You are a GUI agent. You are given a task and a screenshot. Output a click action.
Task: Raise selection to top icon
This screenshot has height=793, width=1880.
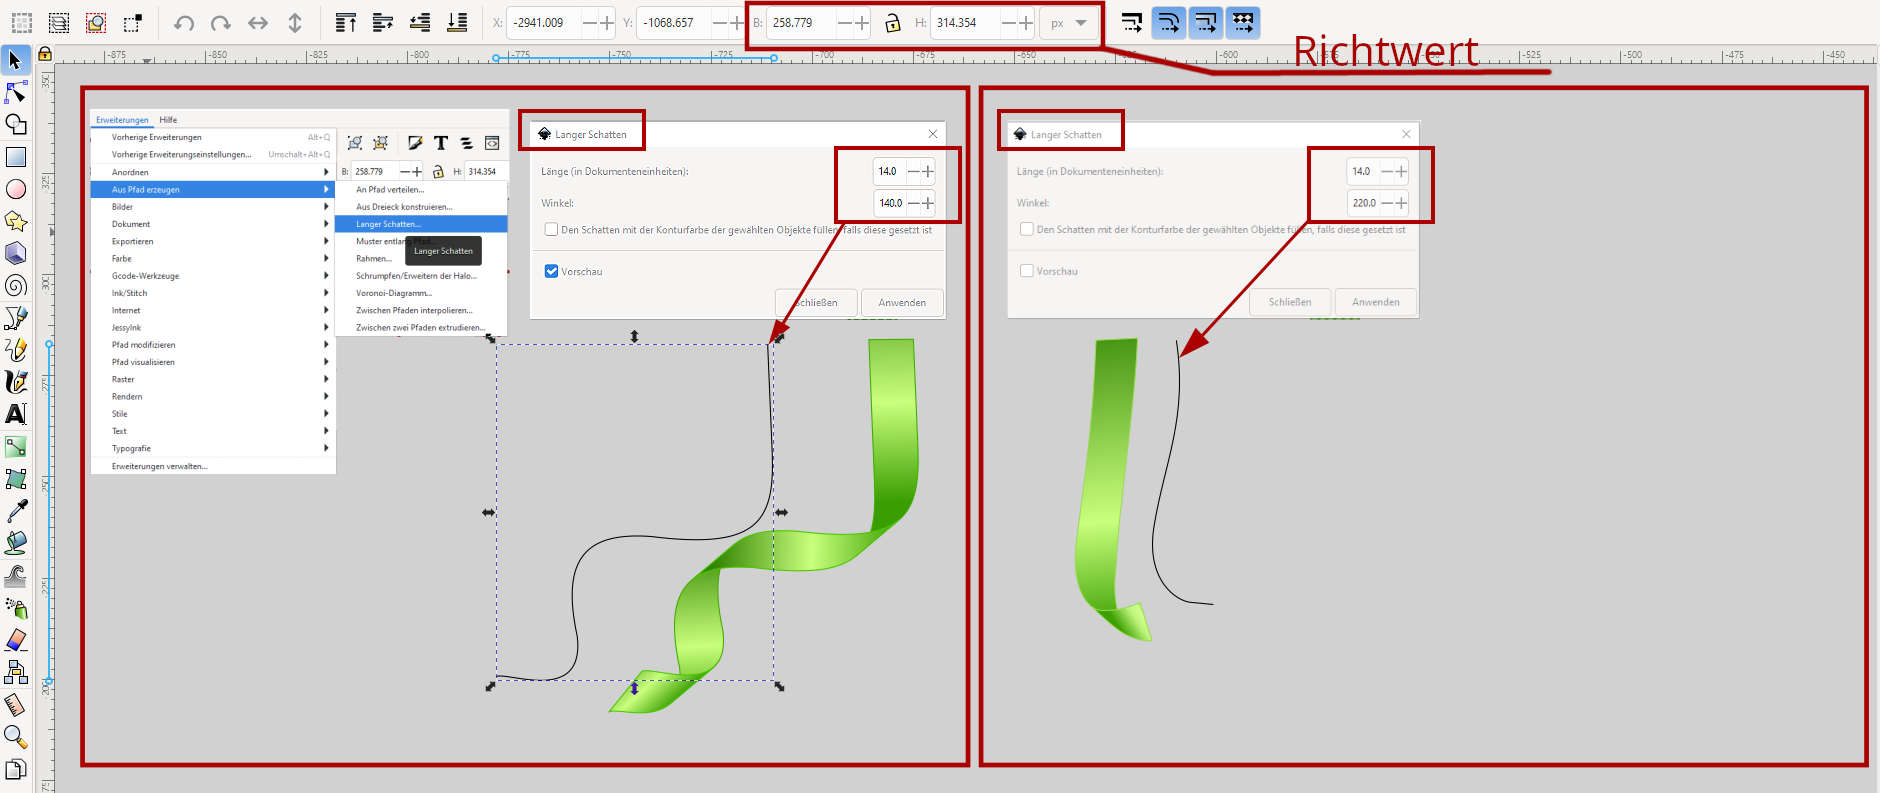(345, 23)
